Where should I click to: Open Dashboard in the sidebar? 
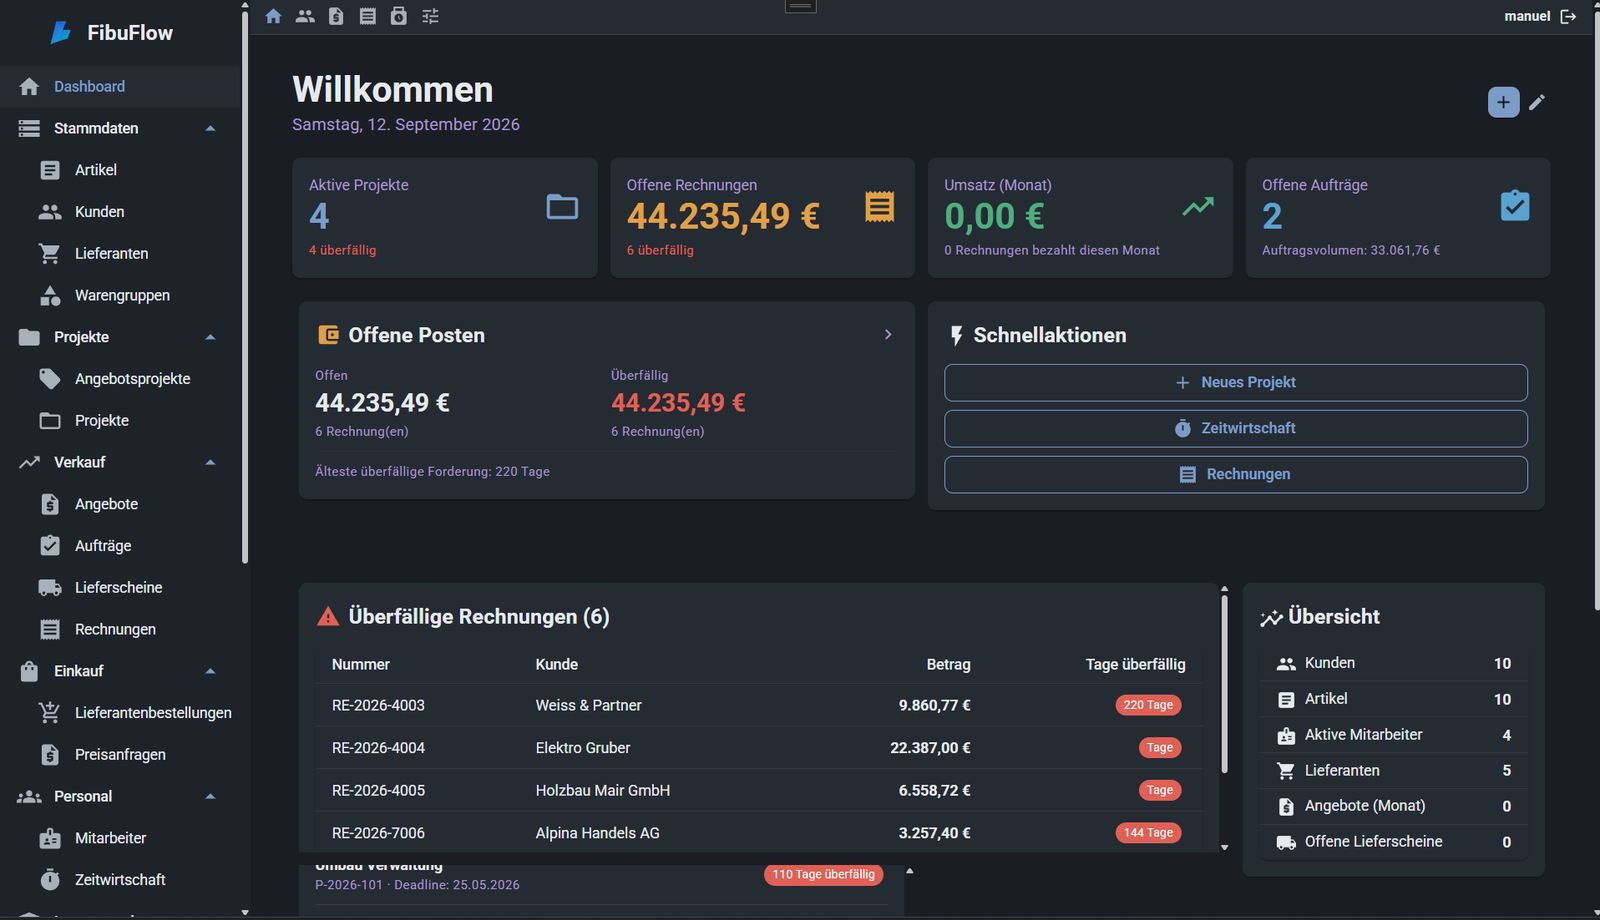click(120, 86)
